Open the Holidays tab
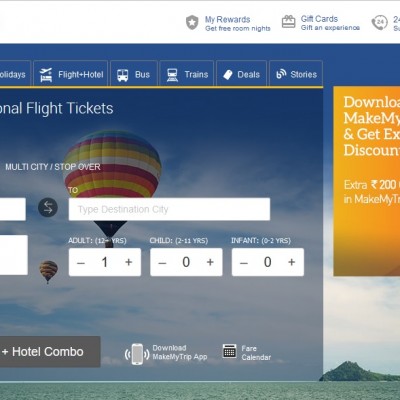The height and width of the screenshot is (400, 400). point(15,74)
